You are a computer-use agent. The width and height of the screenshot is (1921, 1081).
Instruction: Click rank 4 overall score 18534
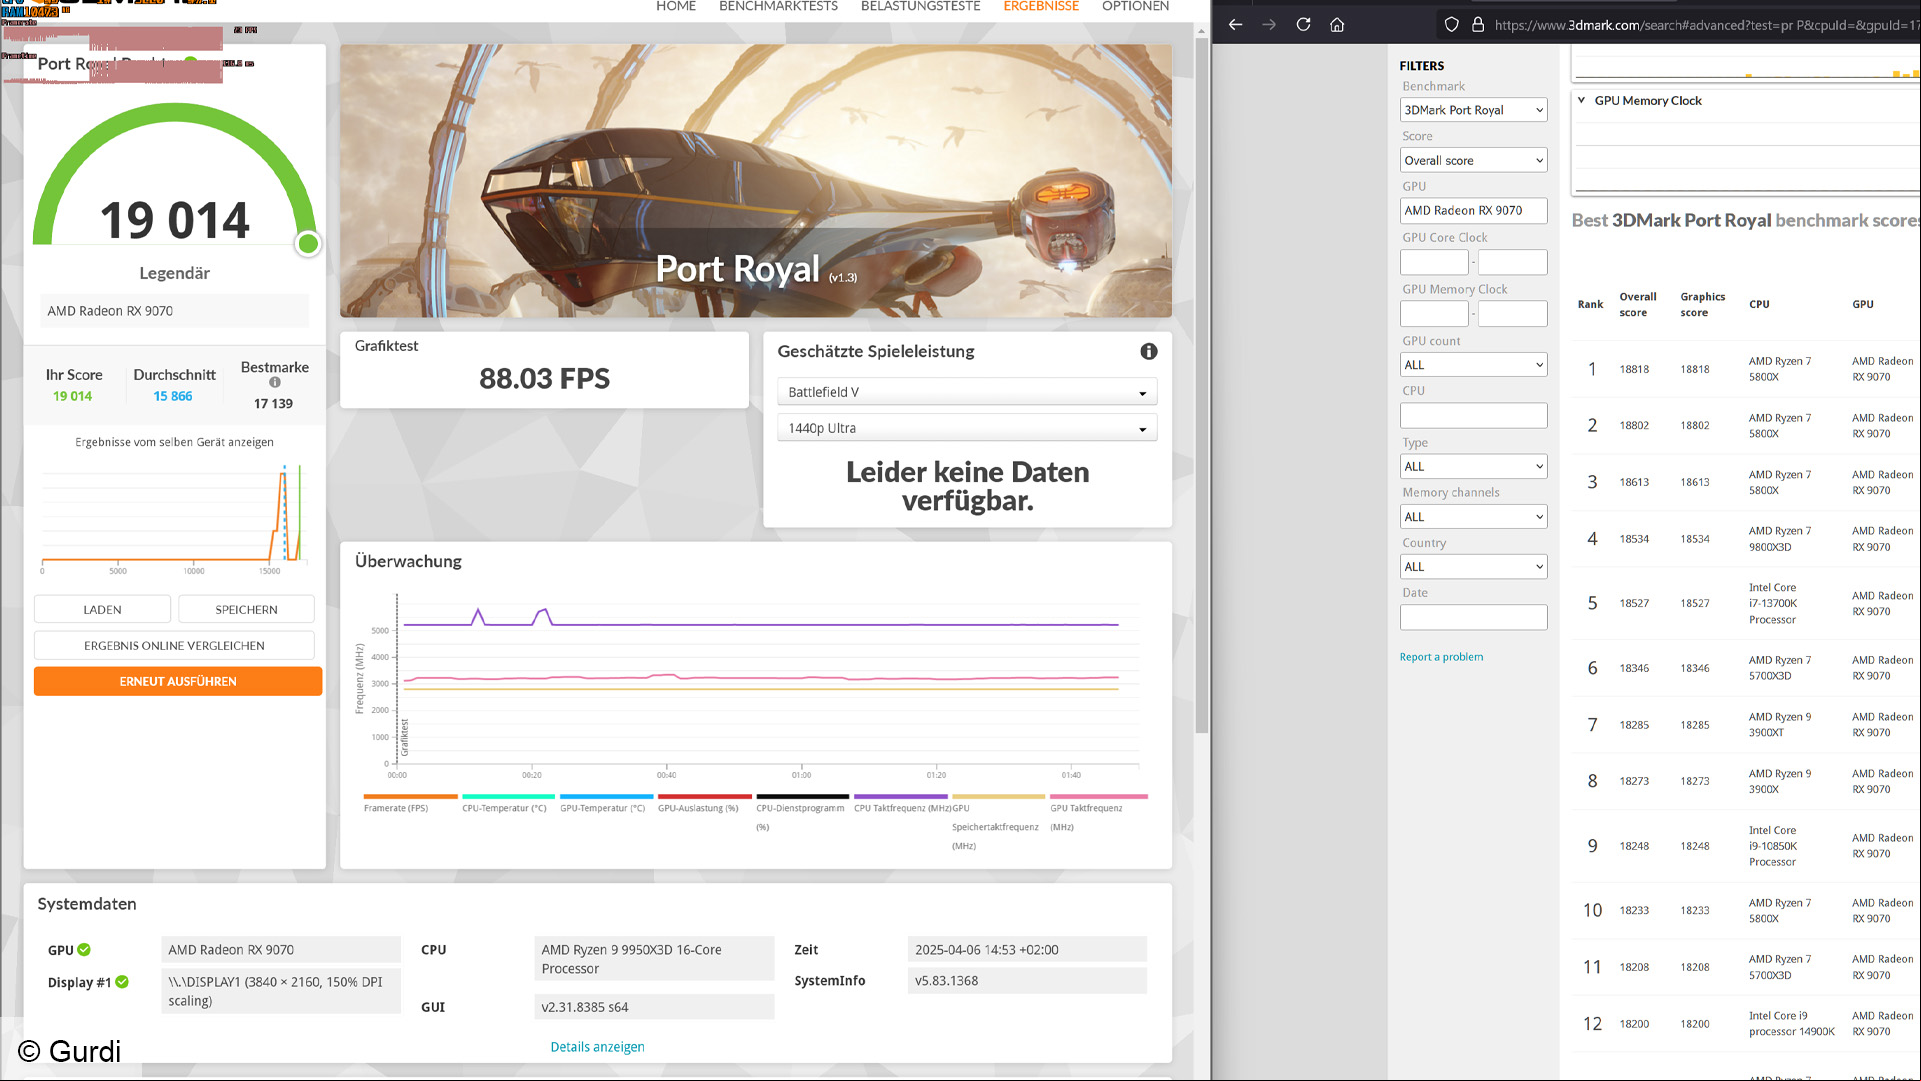pos(1634,539)
